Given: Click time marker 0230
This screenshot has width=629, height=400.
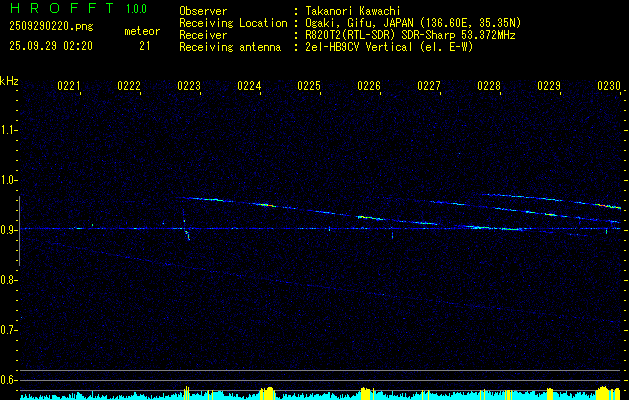Looking at the screenshot, I should coord(609,86).
